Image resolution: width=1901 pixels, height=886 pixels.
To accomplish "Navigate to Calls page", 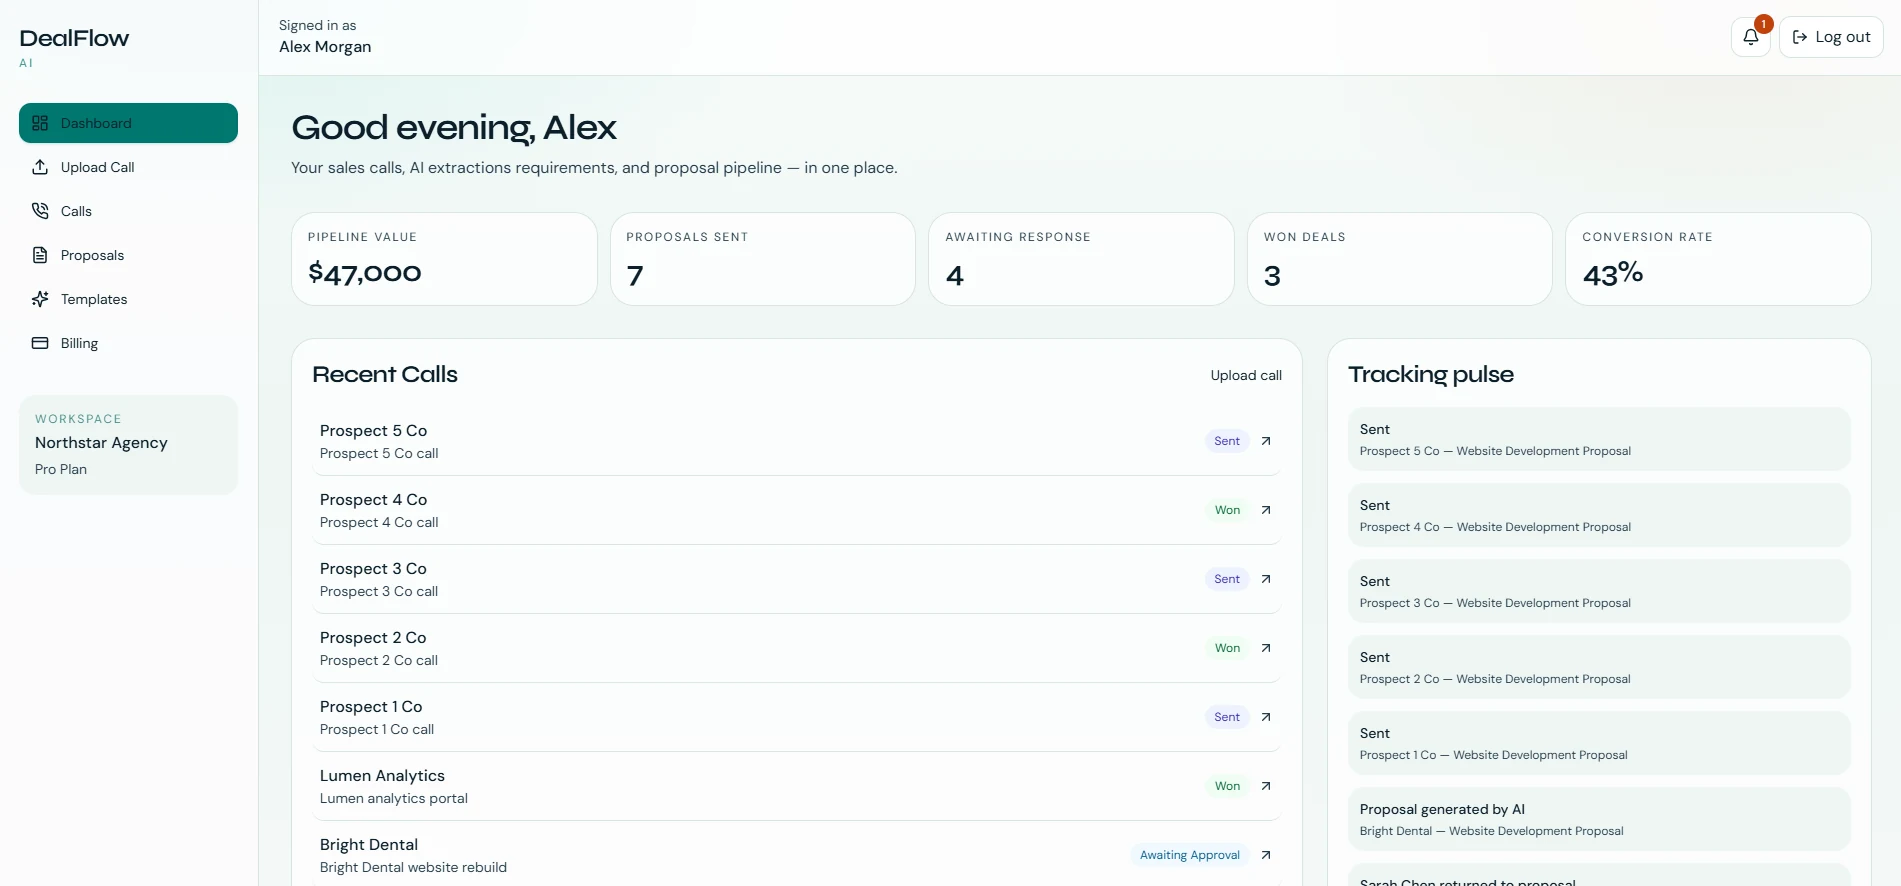I will coord(128,211).
